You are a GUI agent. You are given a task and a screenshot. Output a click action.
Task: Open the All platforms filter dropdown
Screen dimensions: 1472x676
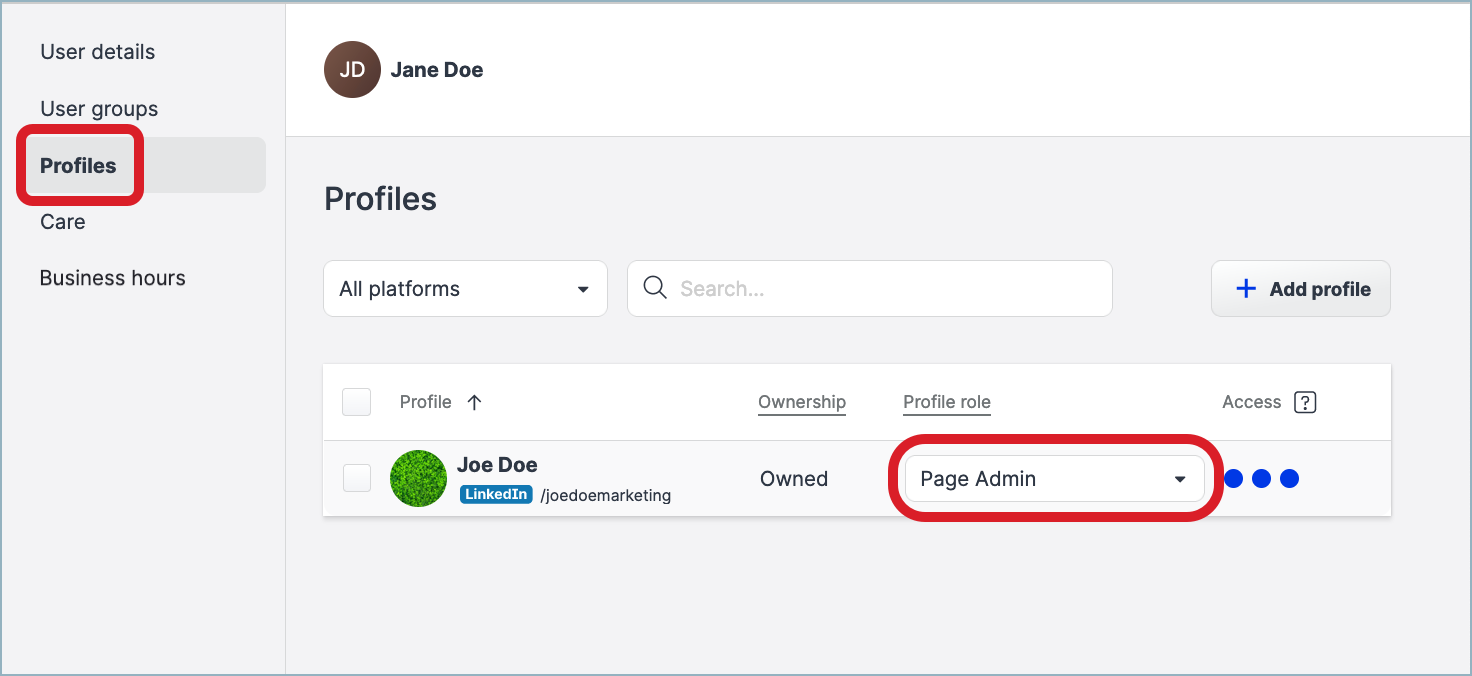click(x=465, y=289)
